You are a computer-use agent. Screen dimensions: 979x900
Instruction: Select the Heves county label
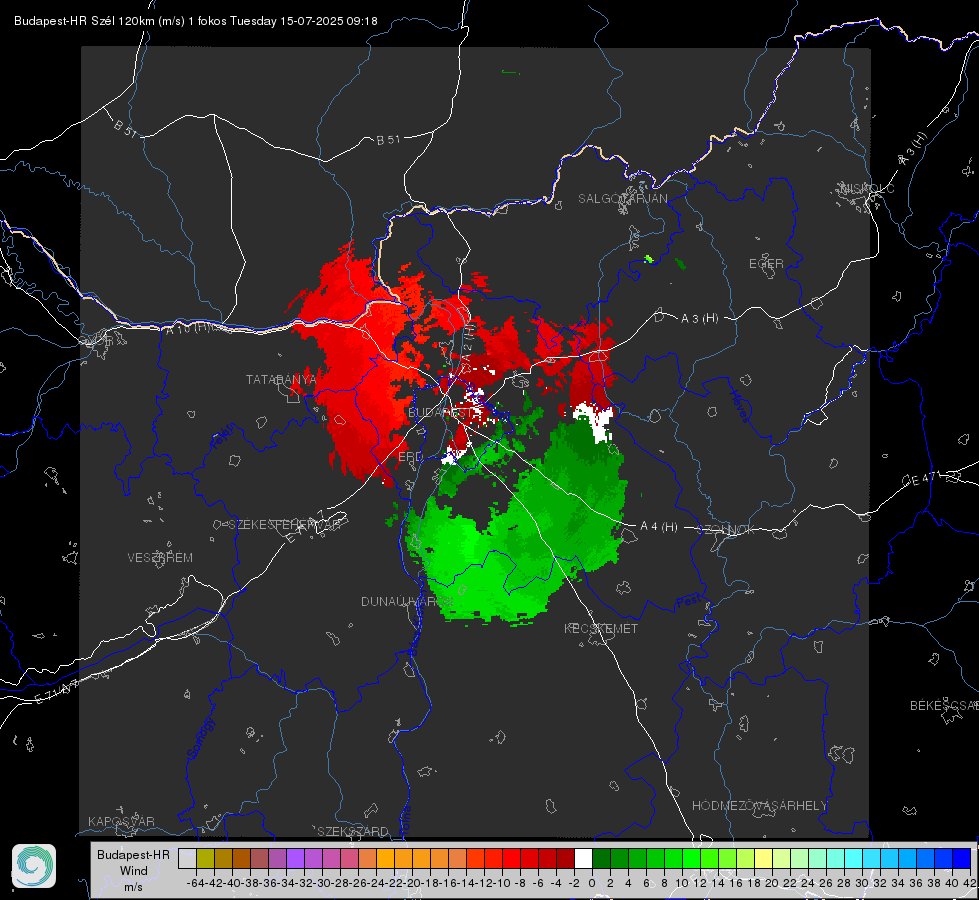click(739, 406)
